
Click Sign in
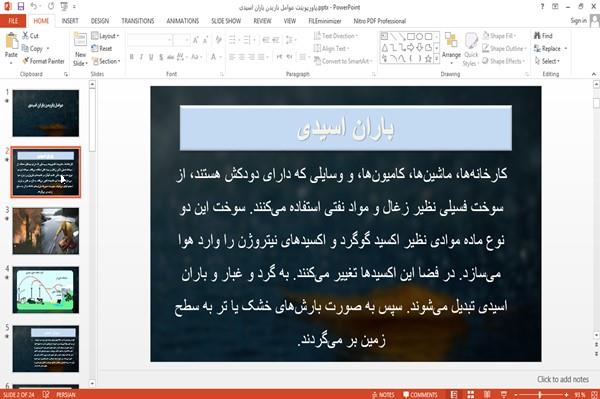pyautogui.click(x=578, y=21)
